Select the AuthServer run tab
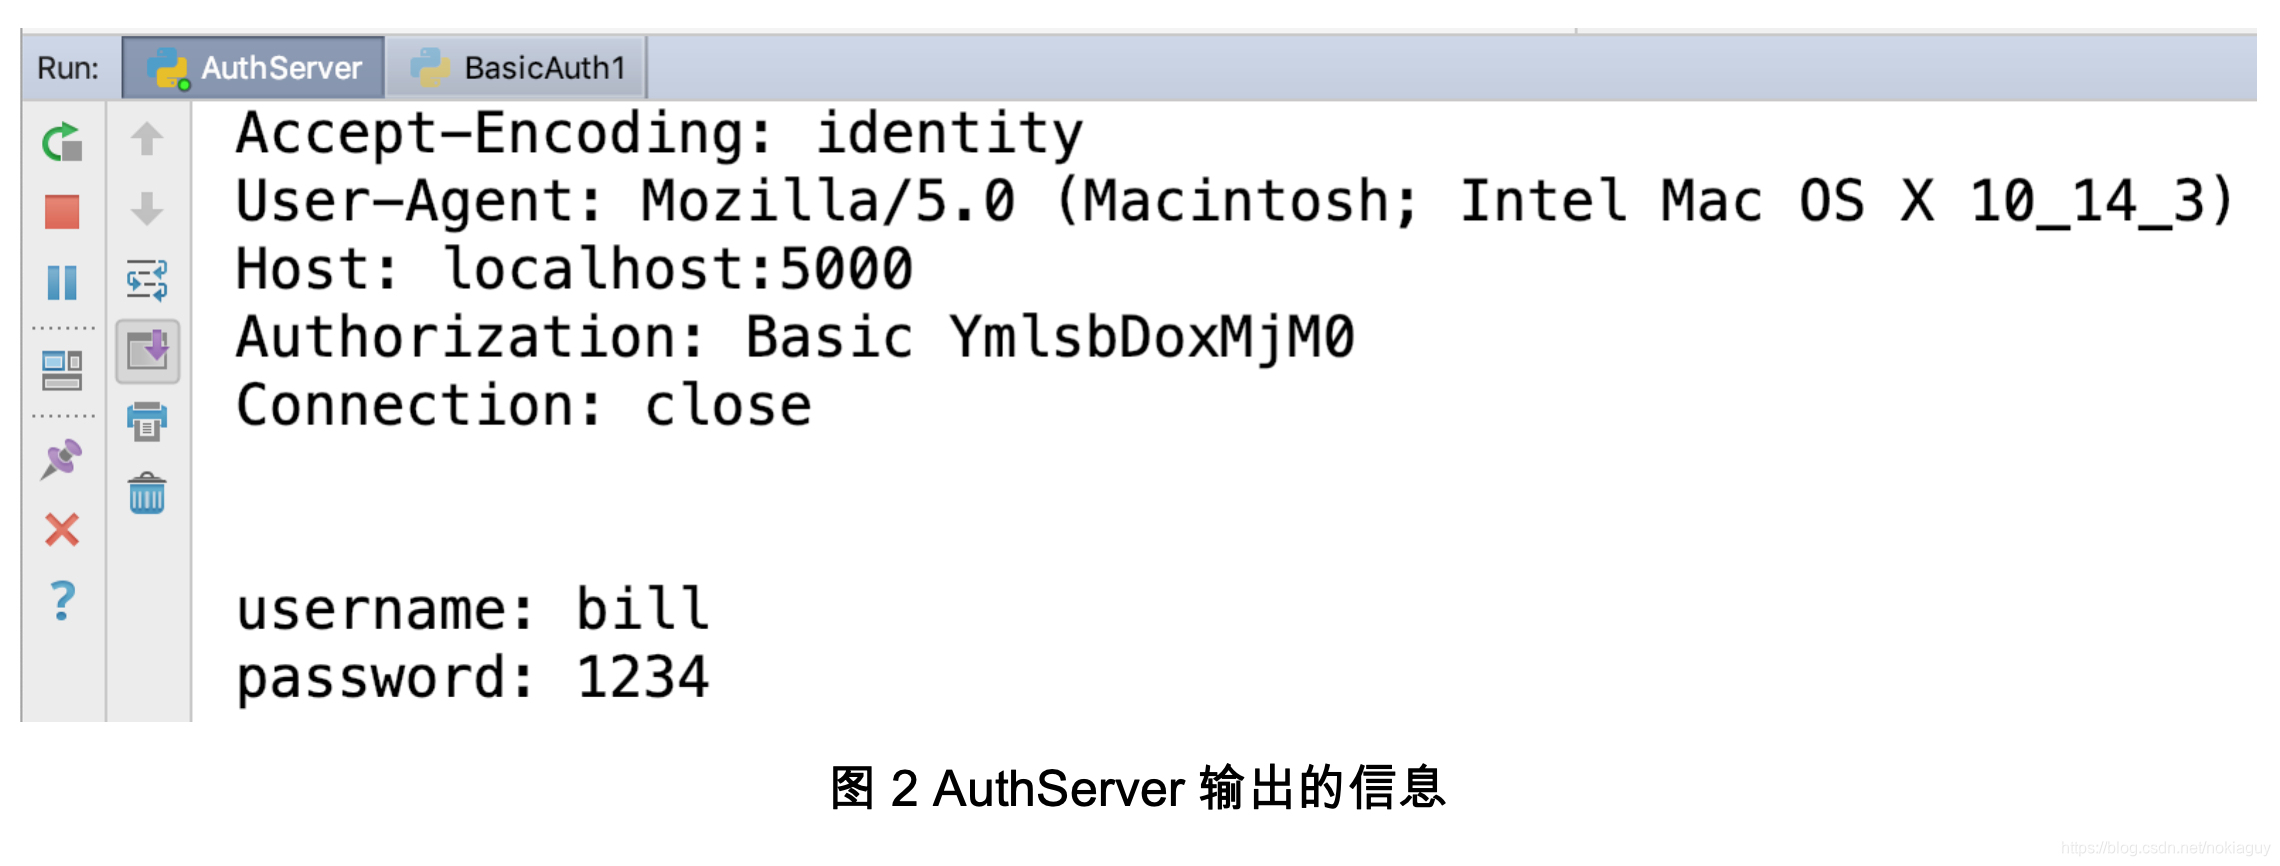 (282, 68)
